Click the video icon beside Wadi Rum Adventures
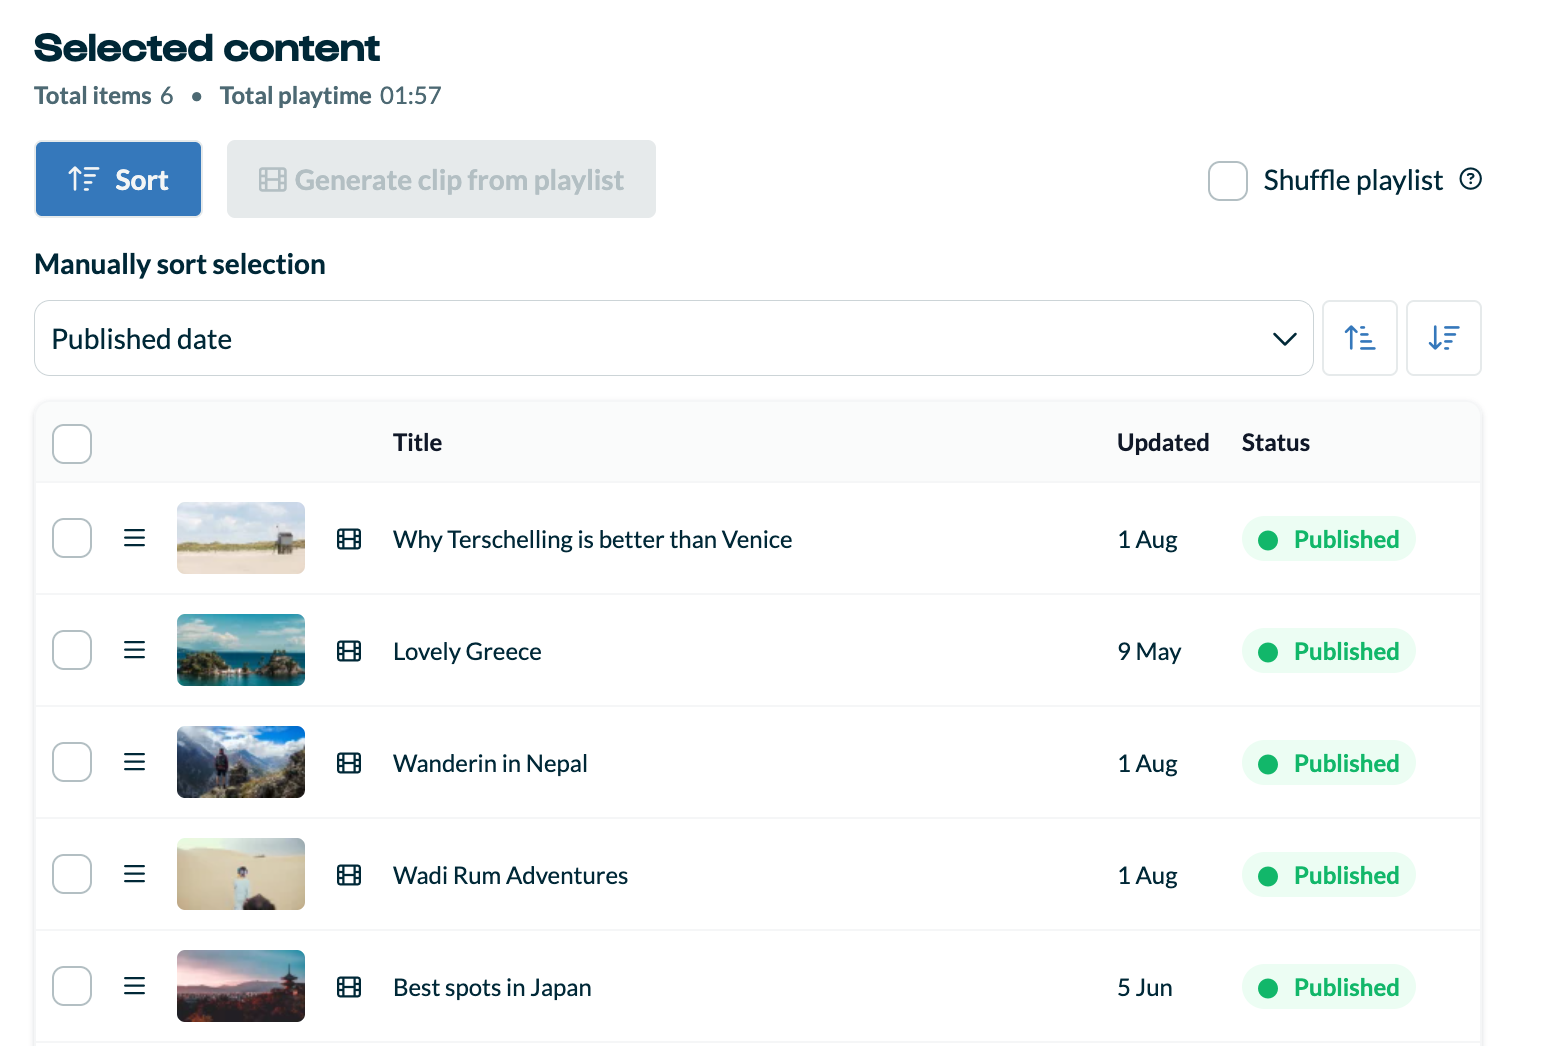The height and width of the screenshot is (1046, 1568). point(349,875)
